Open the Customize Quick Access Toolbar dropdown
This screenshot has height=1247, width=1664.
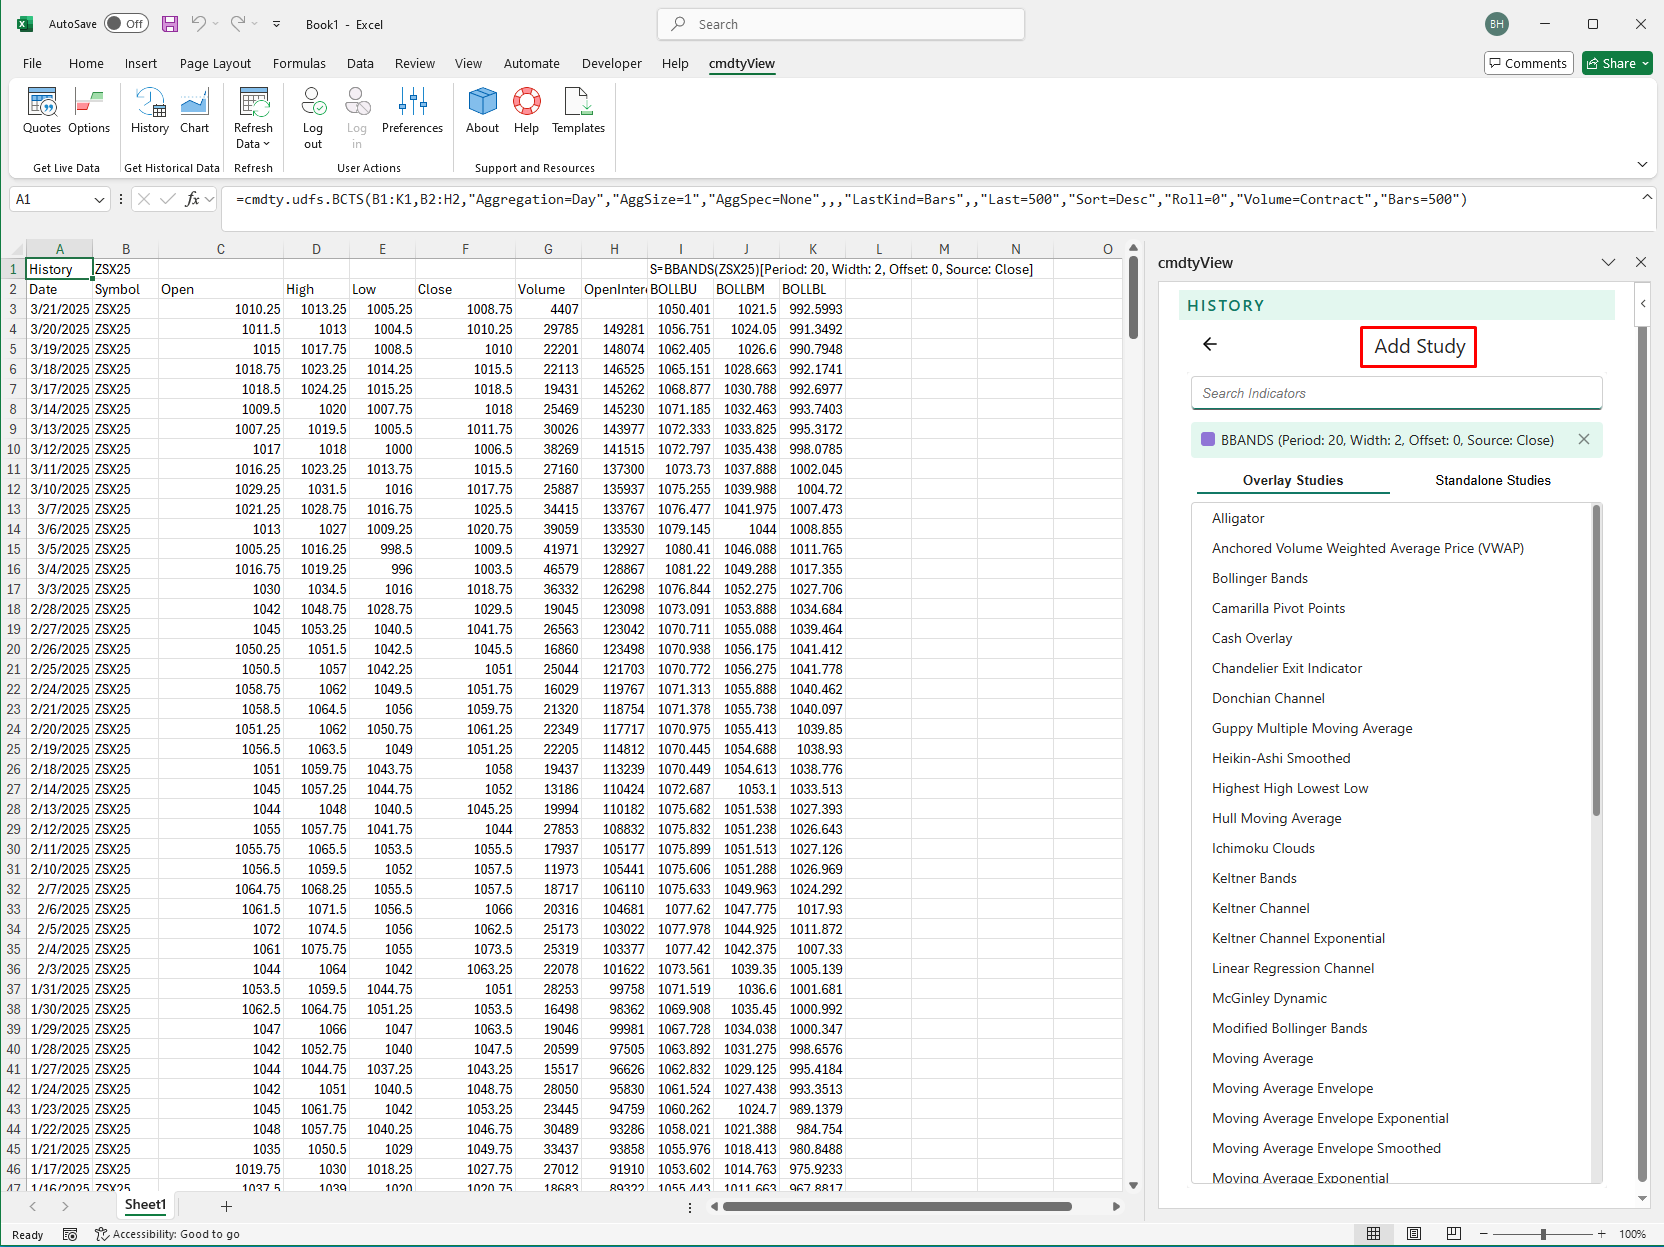[x=276, y=24]
